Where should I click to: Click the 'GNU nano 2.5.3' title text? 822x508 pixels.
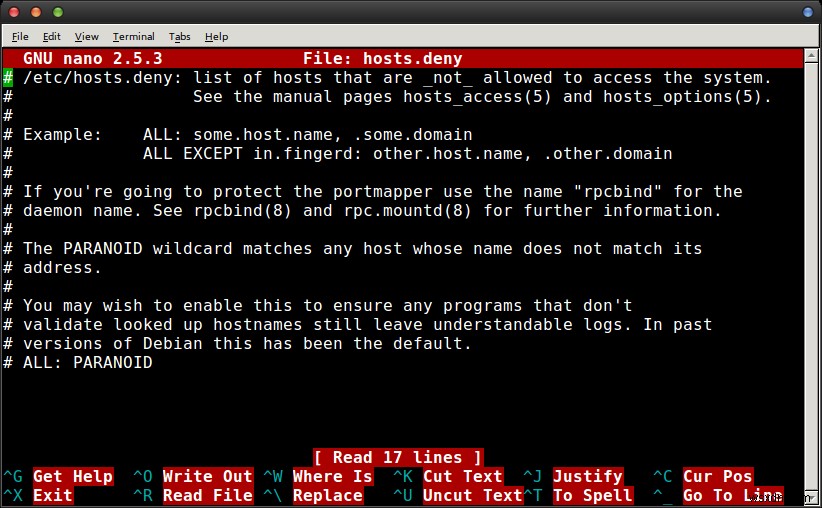[x=93, y=58]
